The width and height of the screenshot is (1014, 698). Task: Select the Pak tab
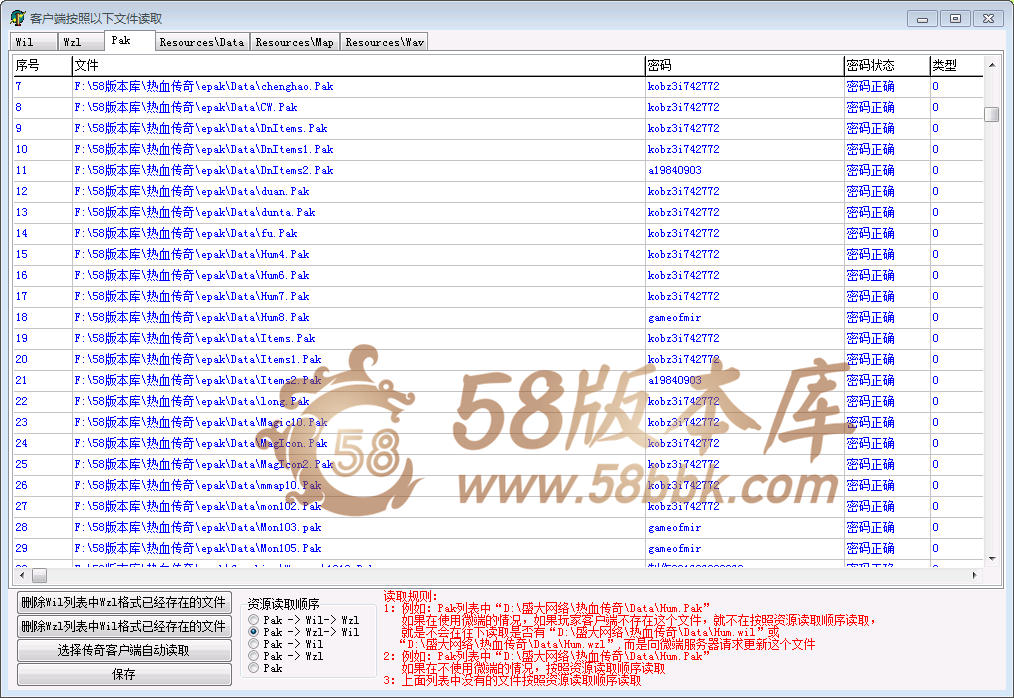coord(129,40)
